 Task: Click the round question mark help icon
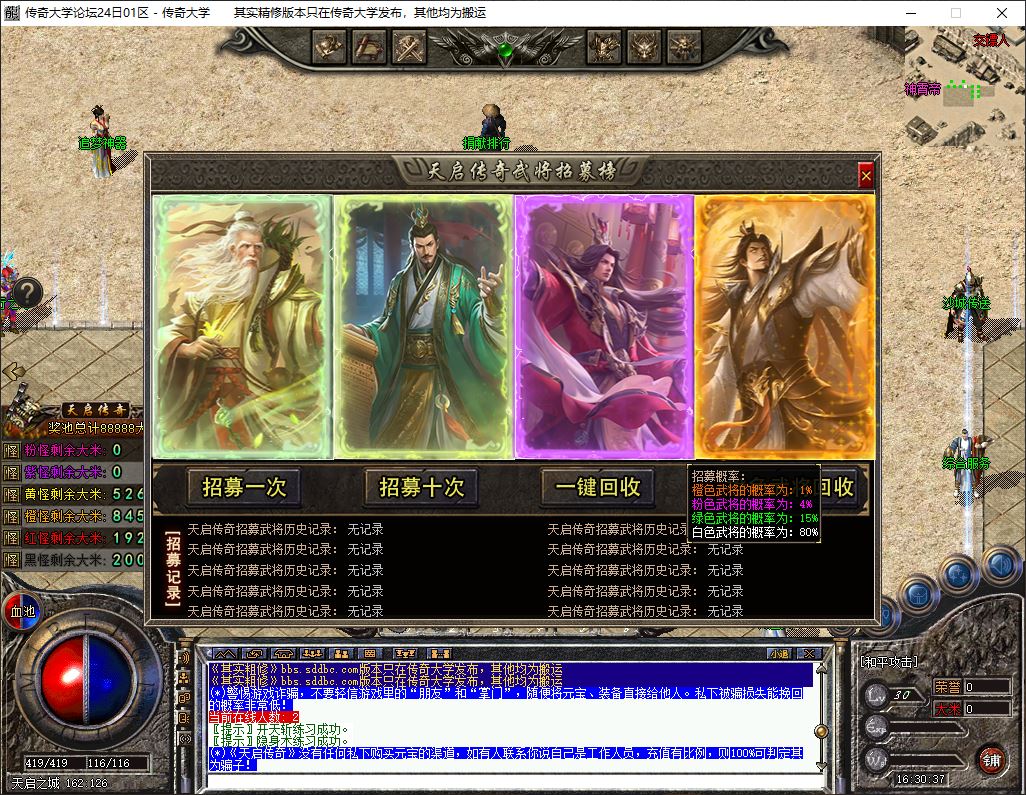point(27,292)
